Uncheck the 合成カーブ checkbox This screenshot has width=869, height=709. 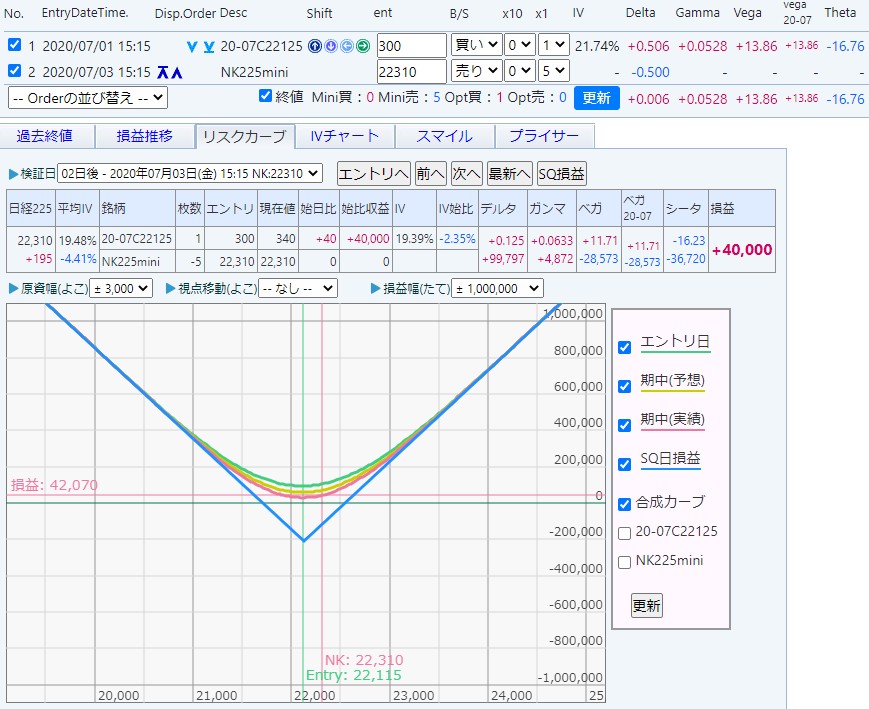625,504
